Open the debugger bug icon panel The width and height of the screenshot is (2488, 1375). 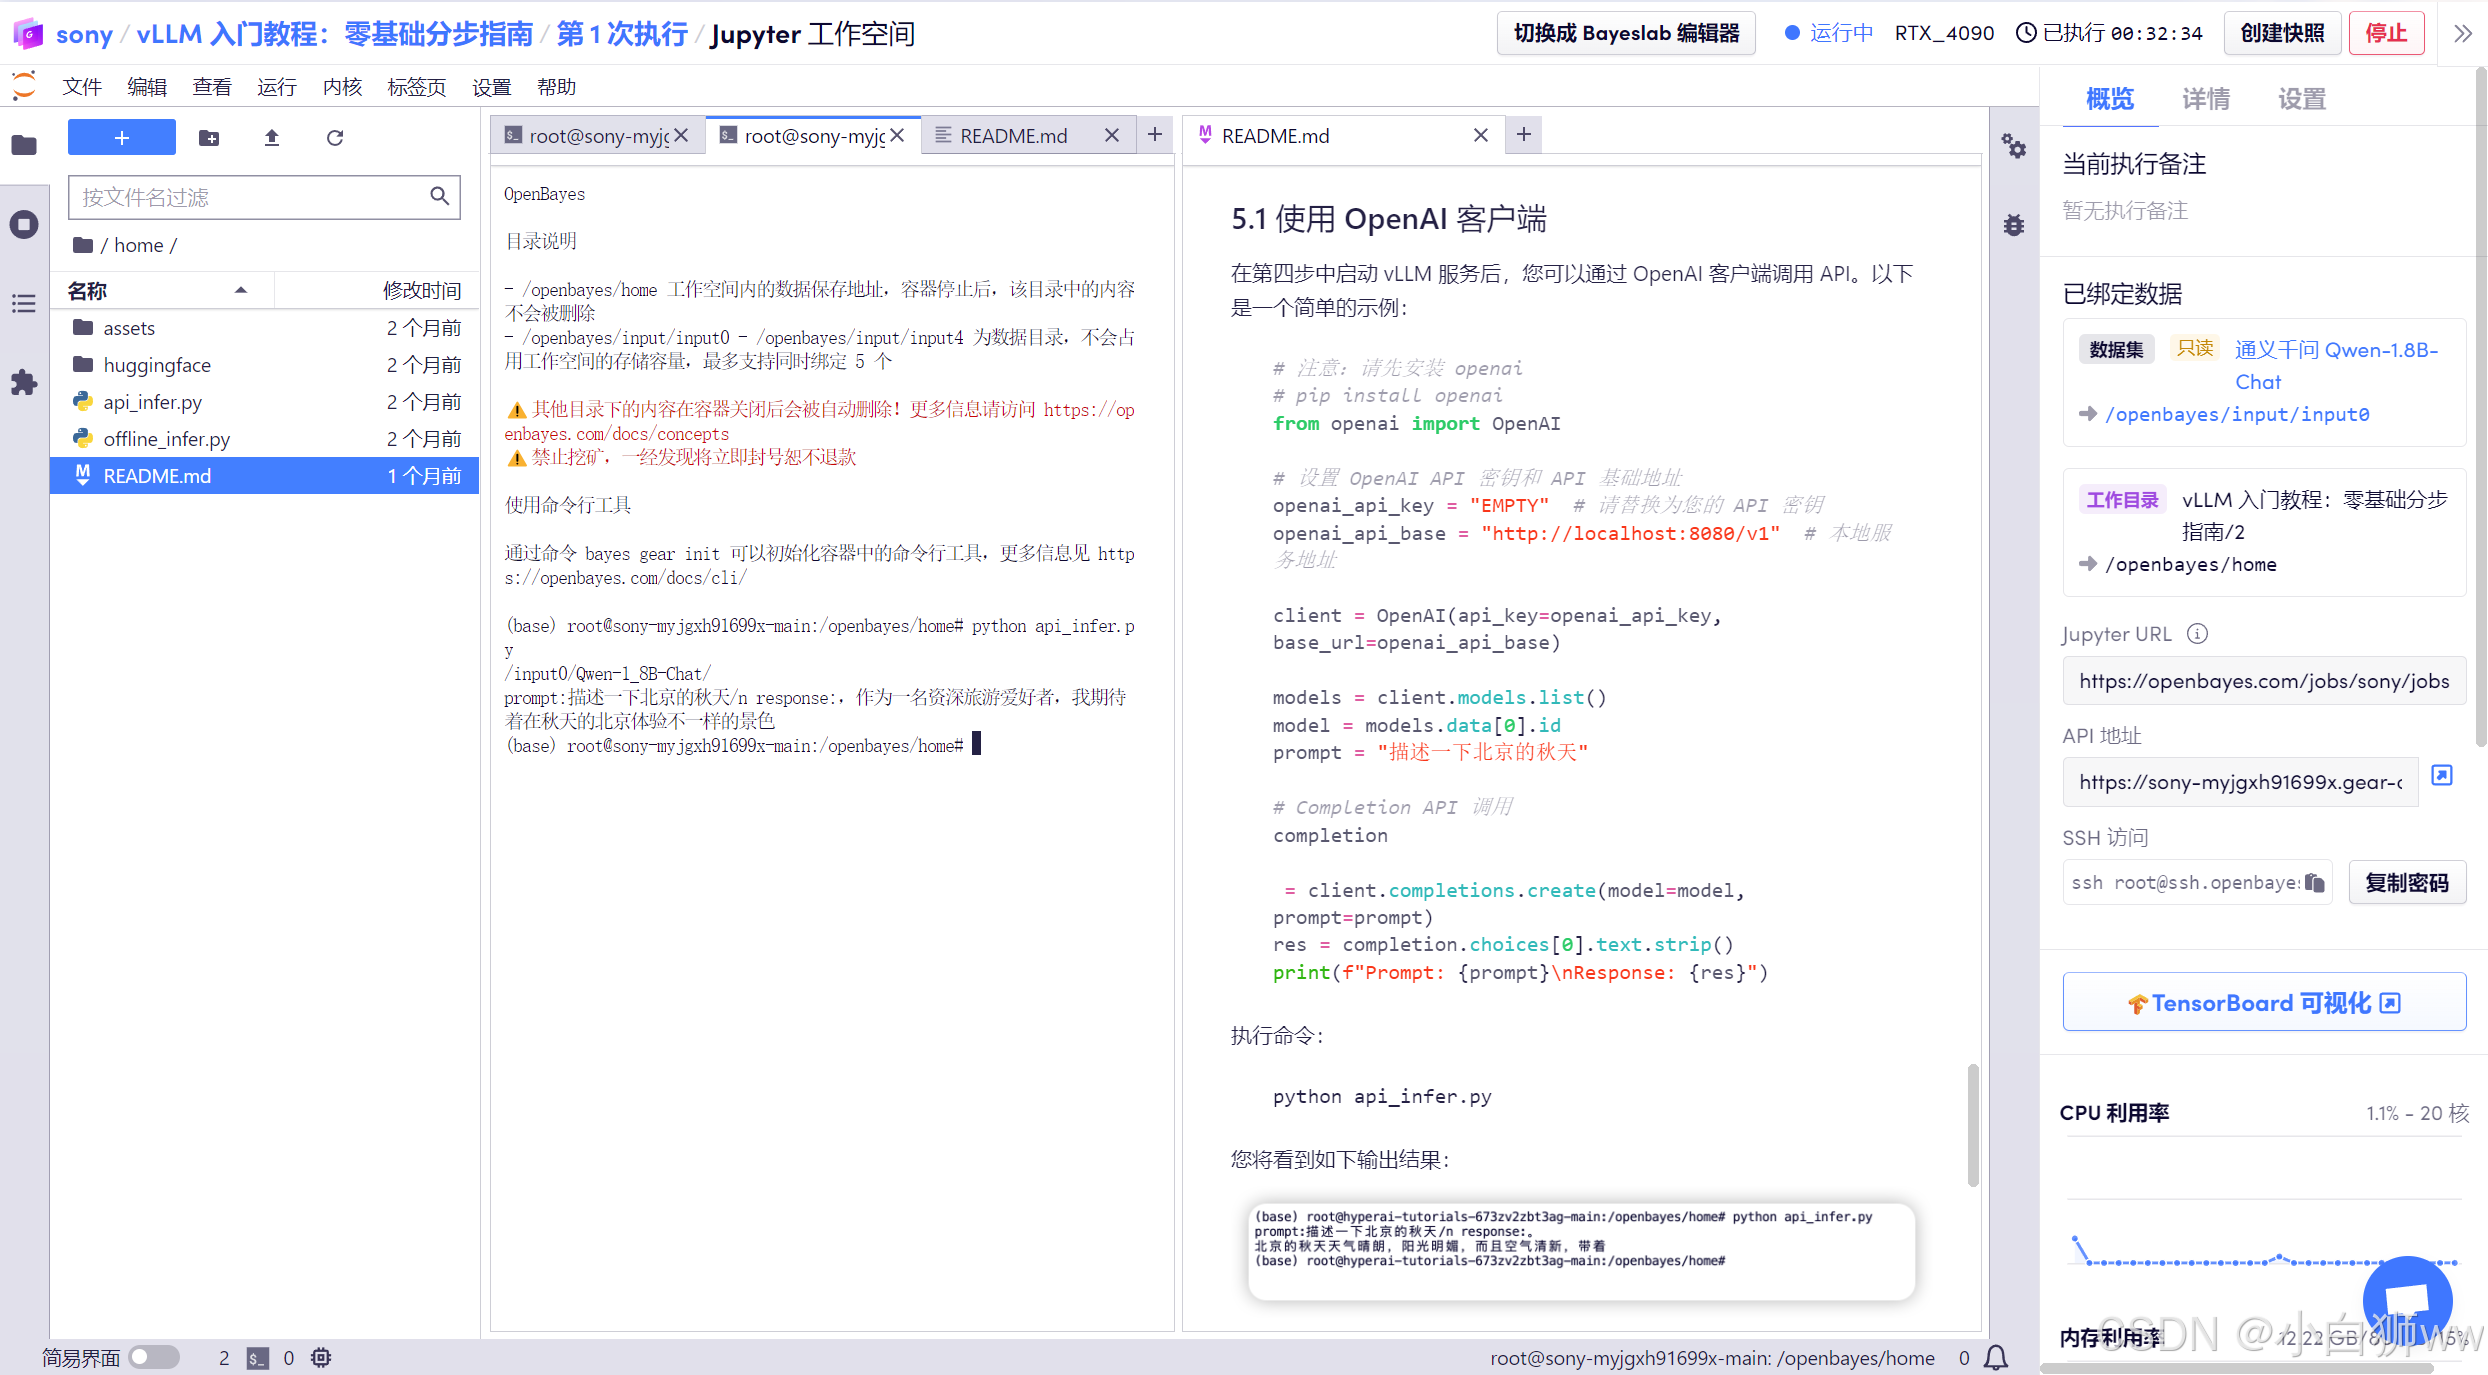coord(2013,225)
